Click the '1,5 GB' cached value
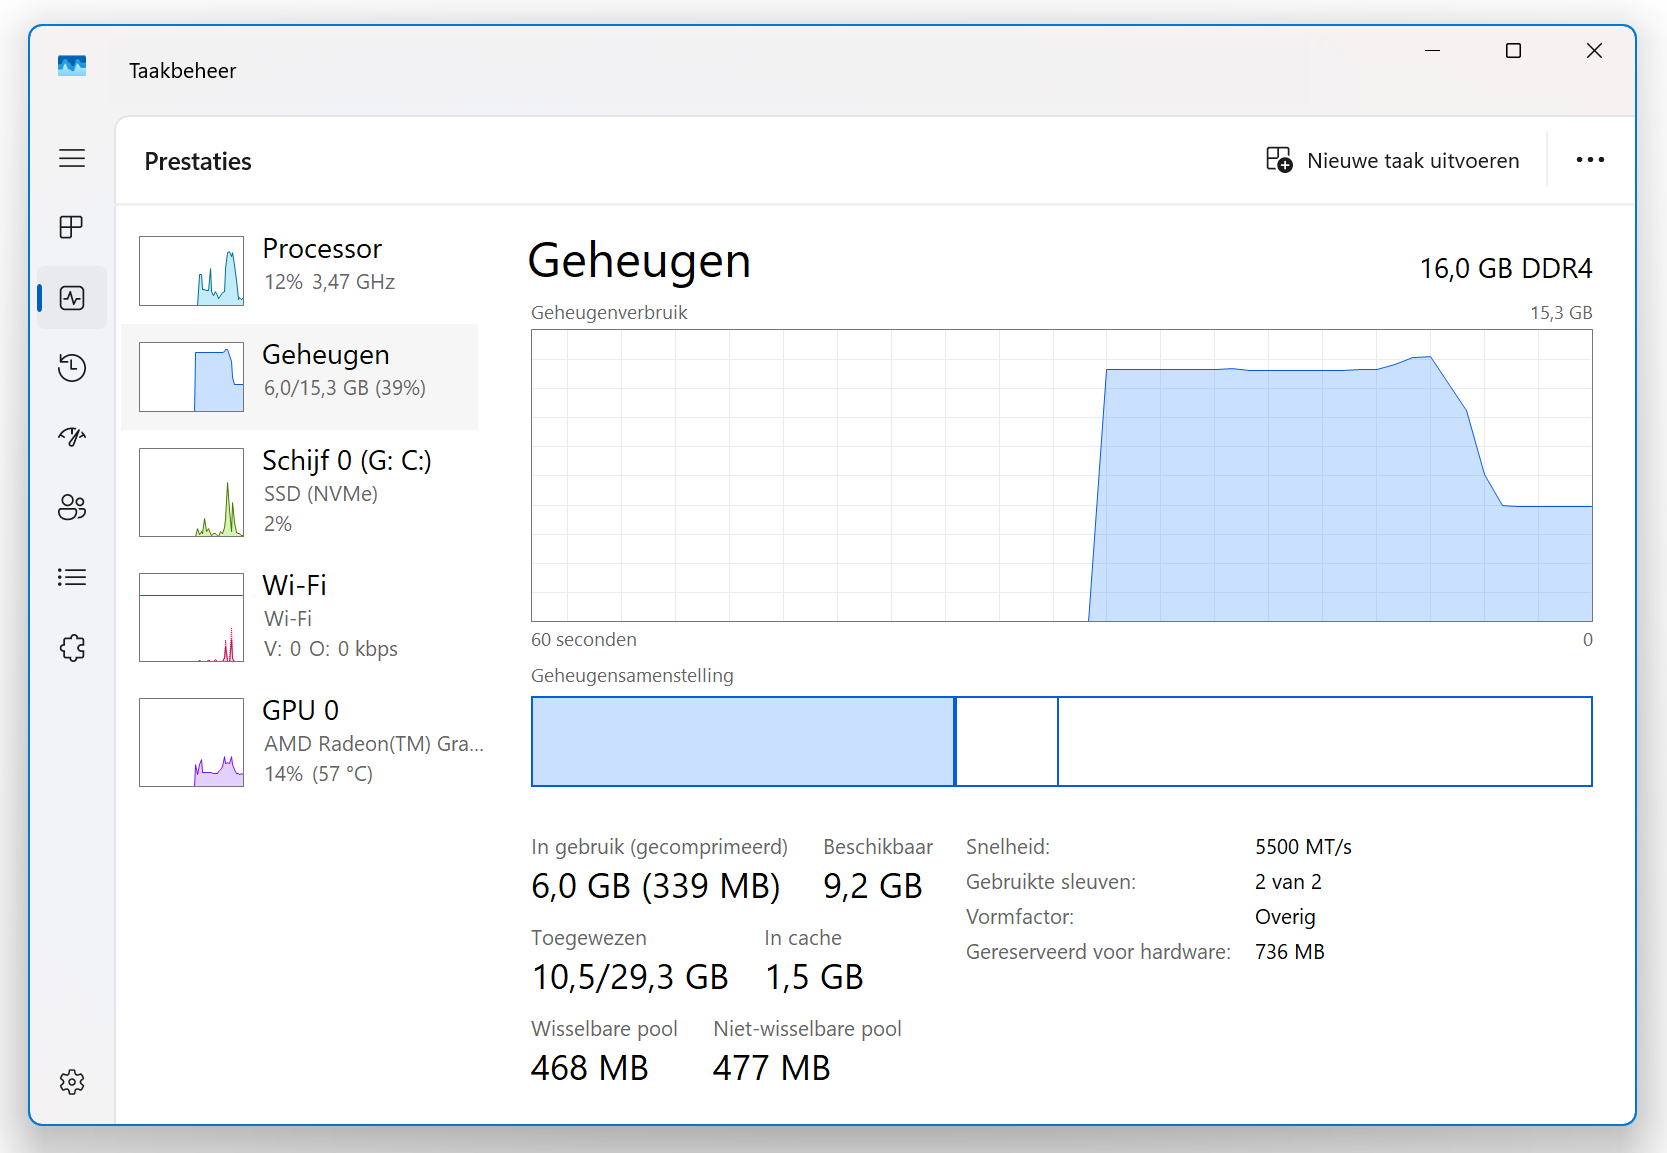Screen dimensions: 1667x1153 [814, 977]
